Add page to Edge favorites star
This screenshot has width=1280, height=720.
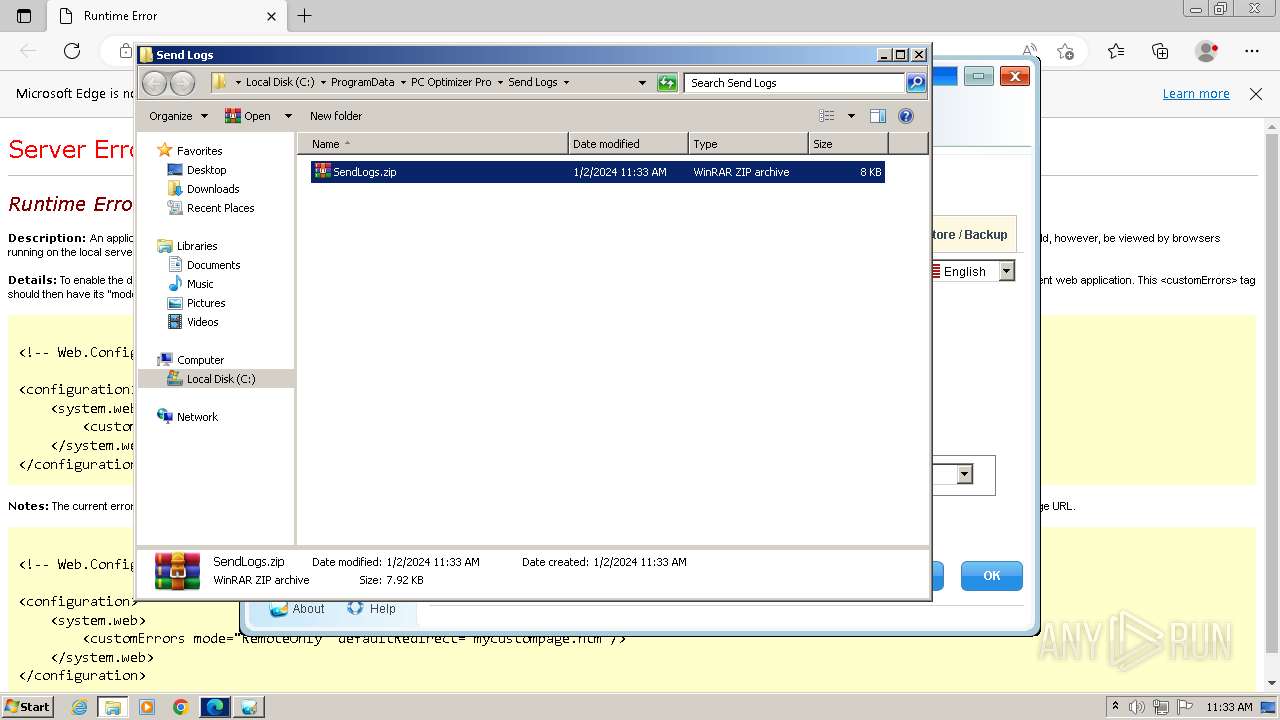point(1066,51)
